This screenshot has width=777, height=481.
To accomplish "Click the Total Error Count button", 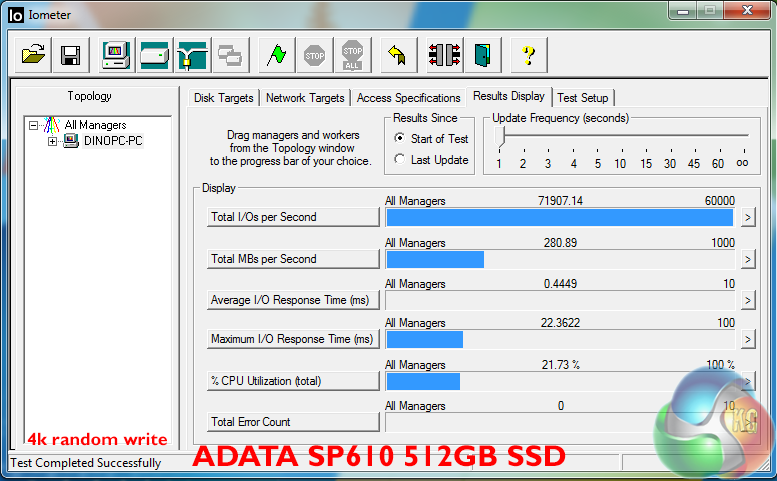I will pyautogui.click(x=293, y=422).
